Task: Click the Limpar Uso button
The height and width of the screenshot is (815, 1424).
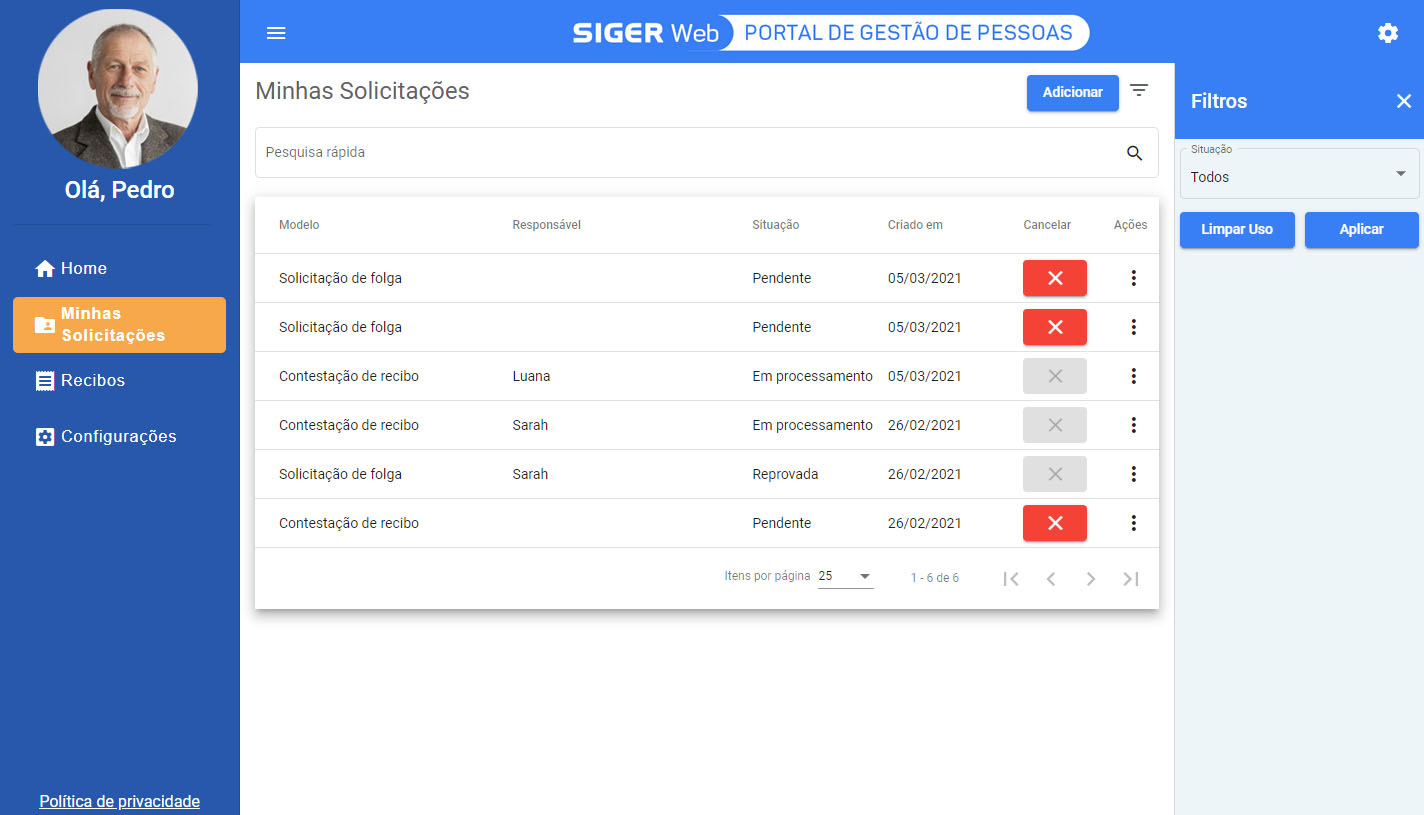Action: point(1237,229)
